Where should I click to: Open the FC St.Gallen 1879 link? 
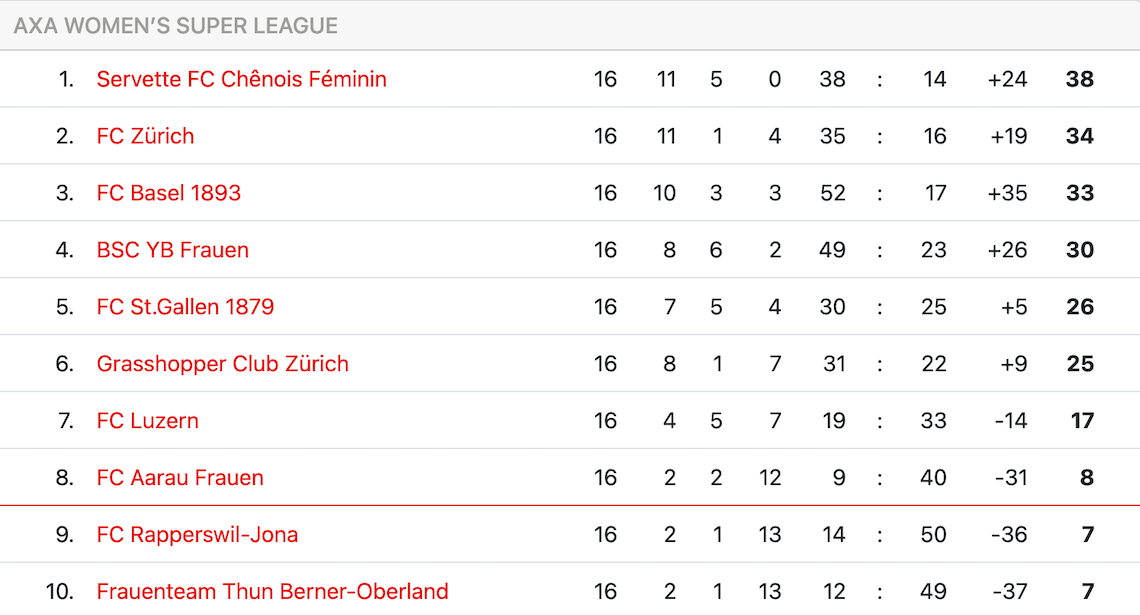pos(185,307)
